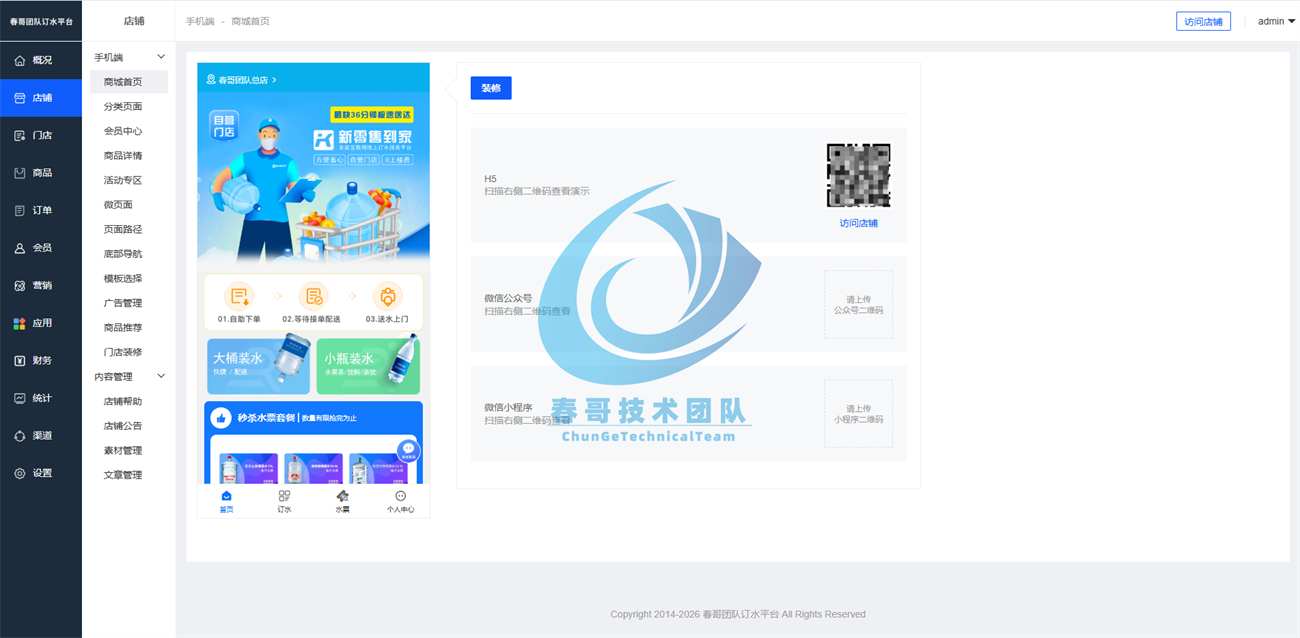The image size is (1300, 638).
Task: Select 会员中心 in the submenu
Action: pos(123,131)
